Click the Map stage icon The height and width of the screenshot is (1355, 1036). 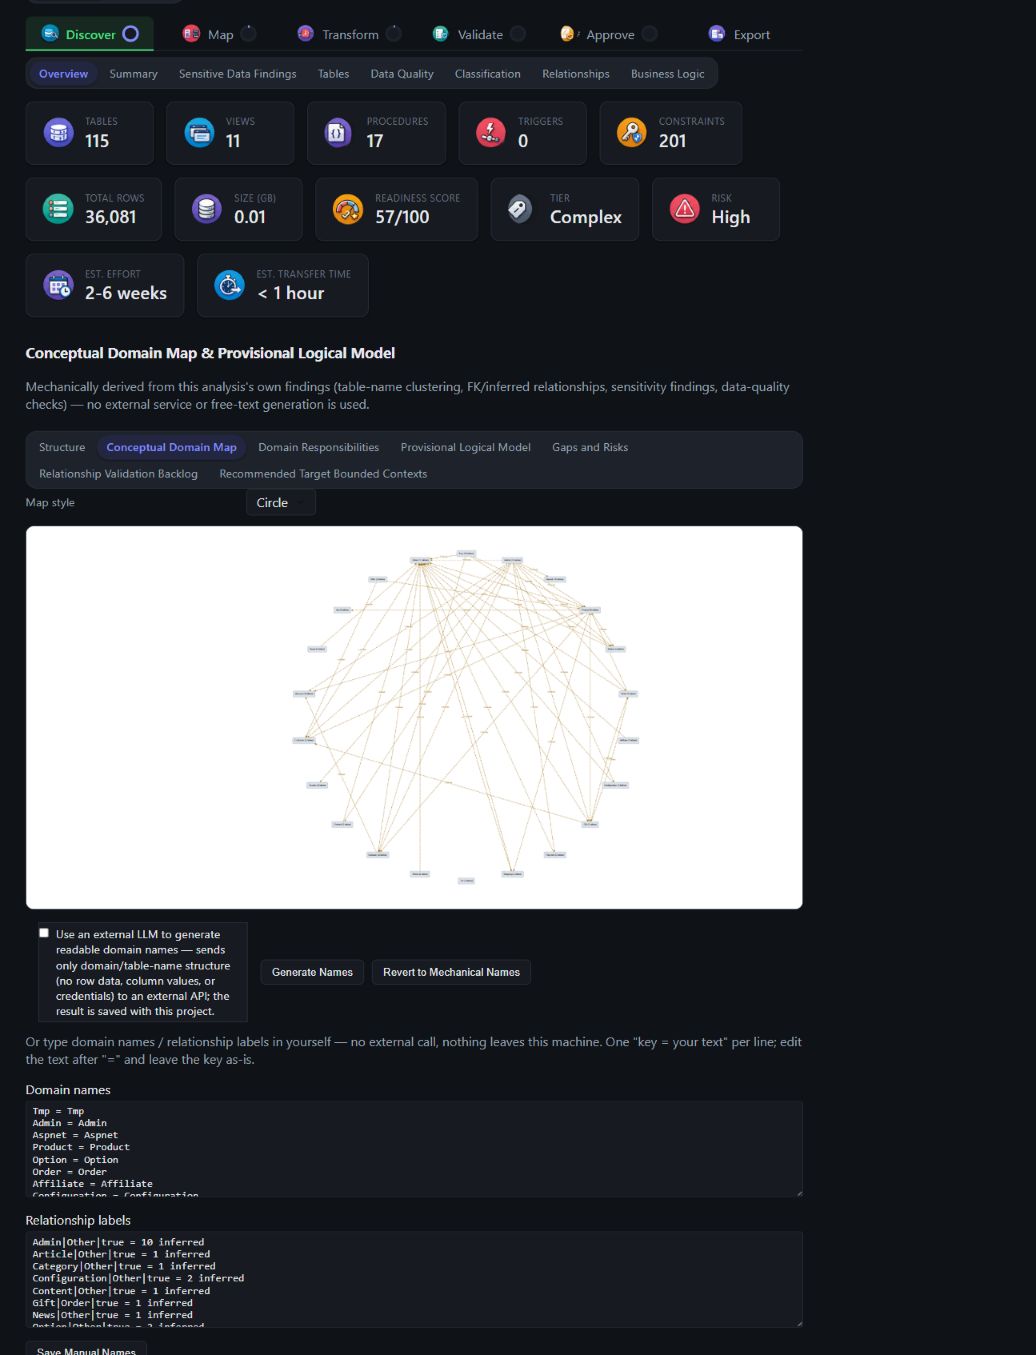191,33
